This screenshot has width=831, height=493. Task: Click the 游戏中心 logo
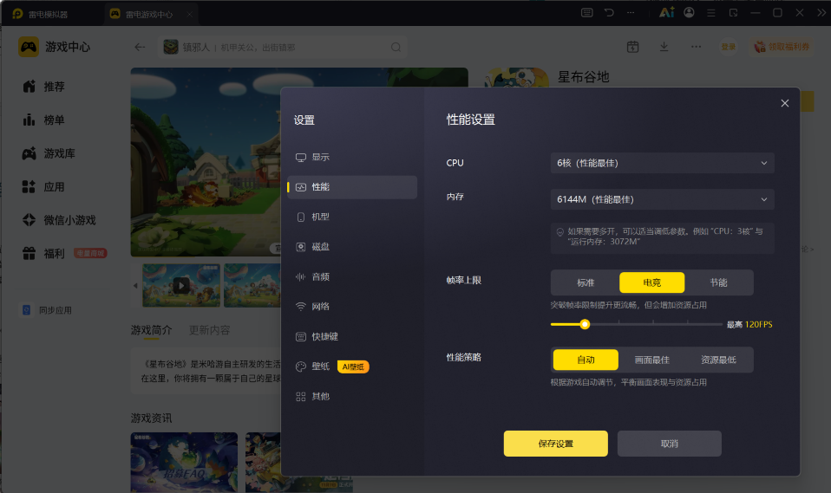point(29,47)
